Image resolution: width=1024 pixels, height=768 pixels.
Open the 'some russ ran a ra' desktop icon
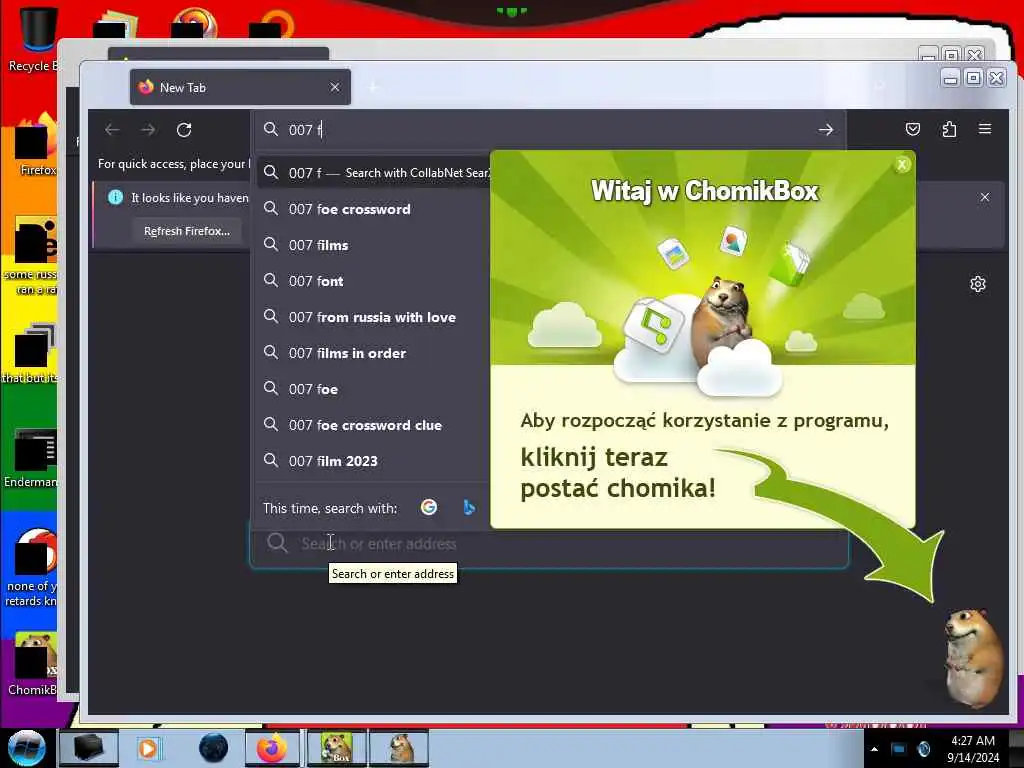coord(31,256)
